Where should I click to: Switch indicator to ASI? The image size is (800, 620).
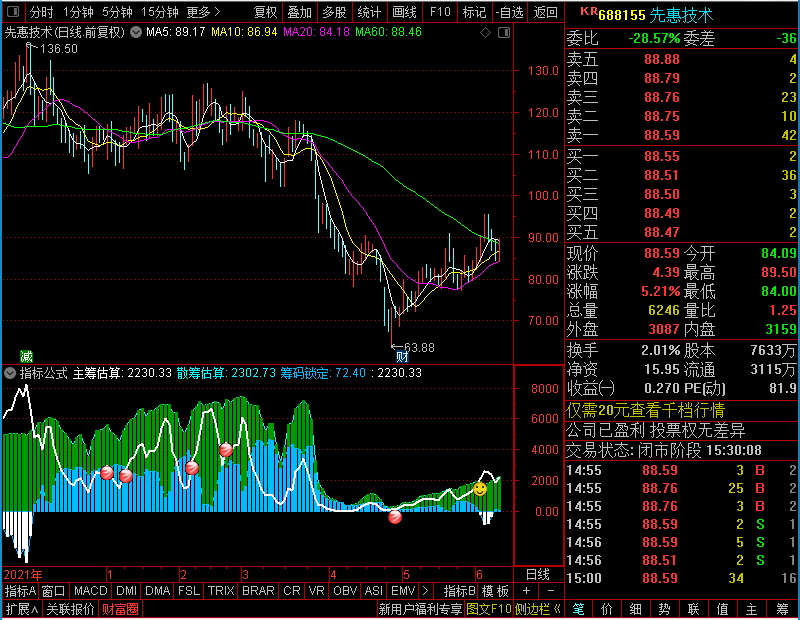coord(373,591)
